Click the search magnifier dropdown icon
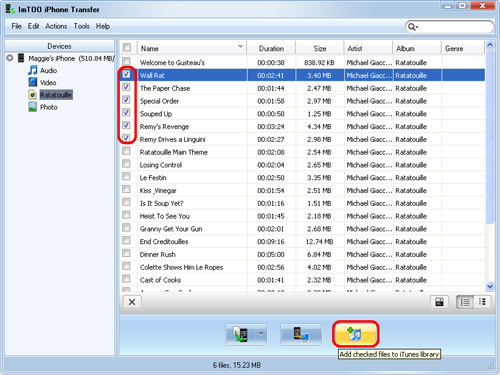The height and width of the screenshot is (375, 500). pyautogui.click(x=413, y=27)
